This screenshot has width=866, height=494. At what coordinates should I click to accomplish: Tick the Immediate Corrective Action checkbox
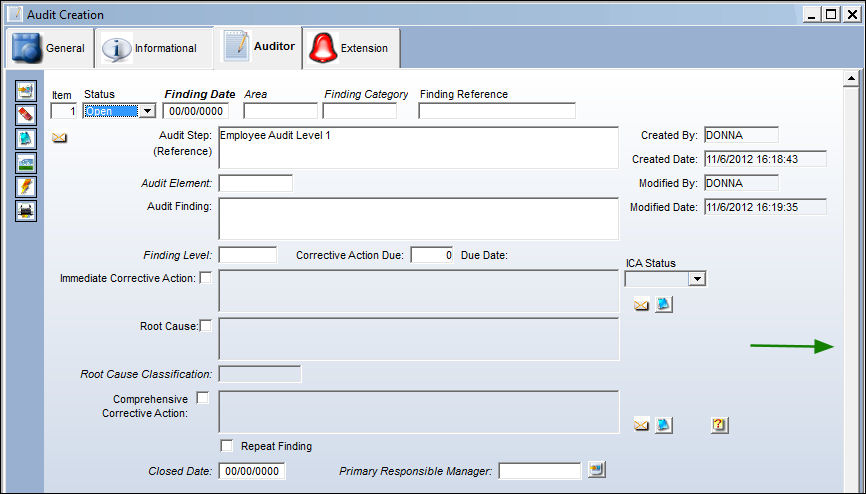[x=205, y=278]
